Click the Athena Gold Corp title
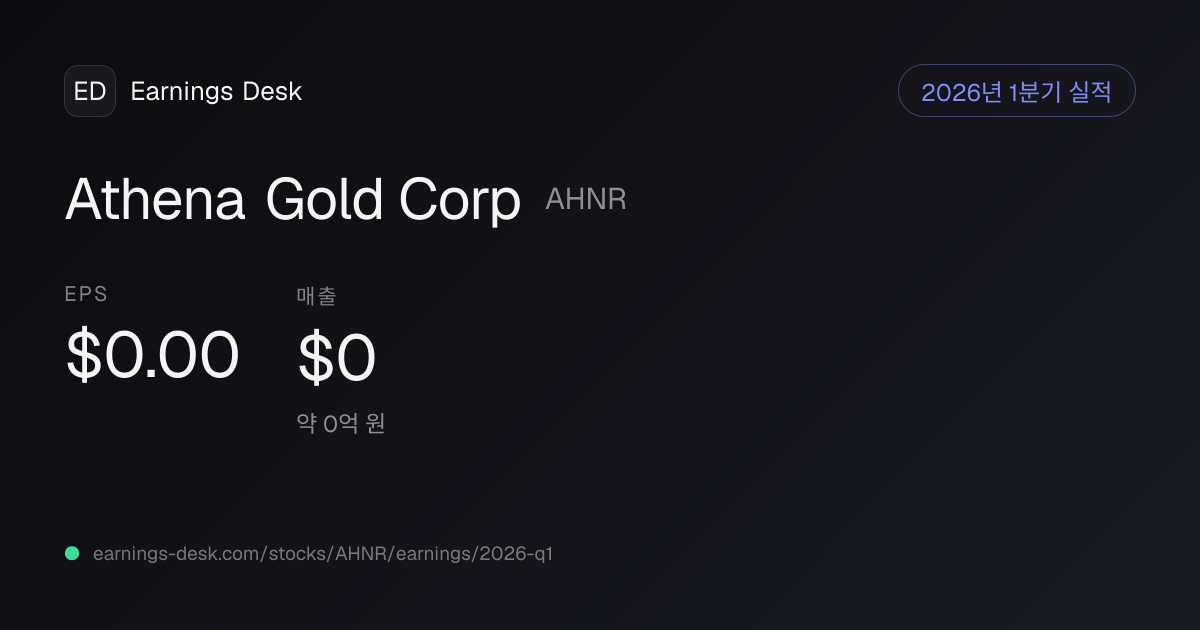 click(293, 200)
